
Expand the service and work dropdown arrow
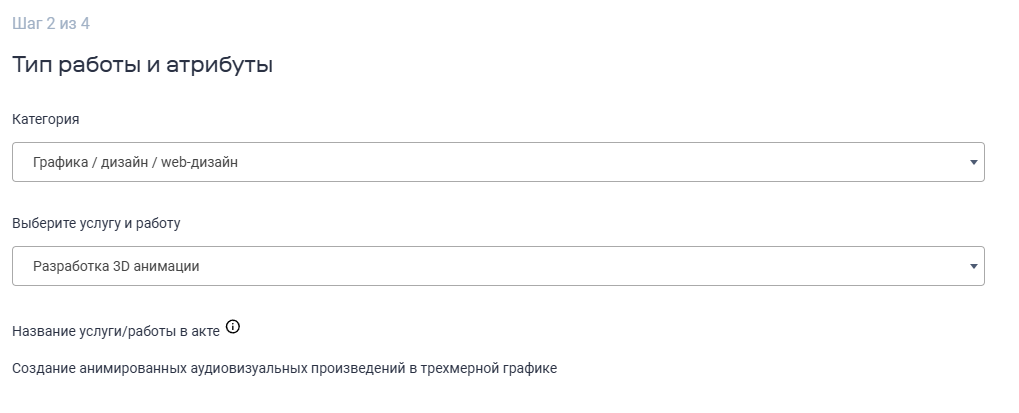[x=973, y=266]
